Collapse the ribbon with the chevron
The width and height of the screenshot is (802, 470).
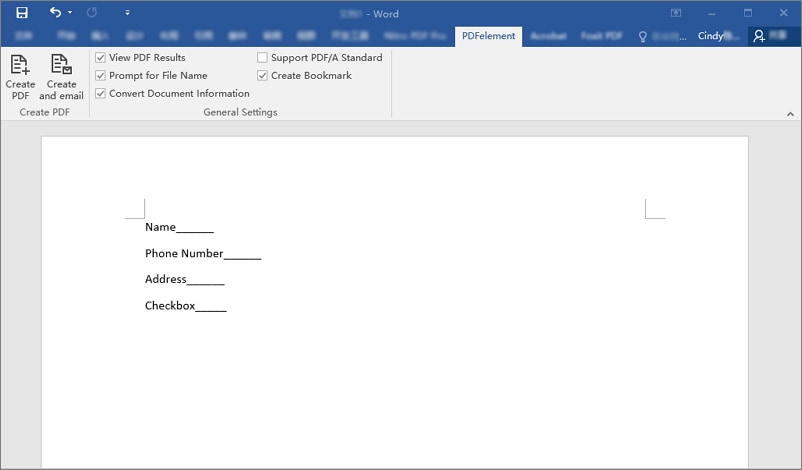click(x=790, y=114)
